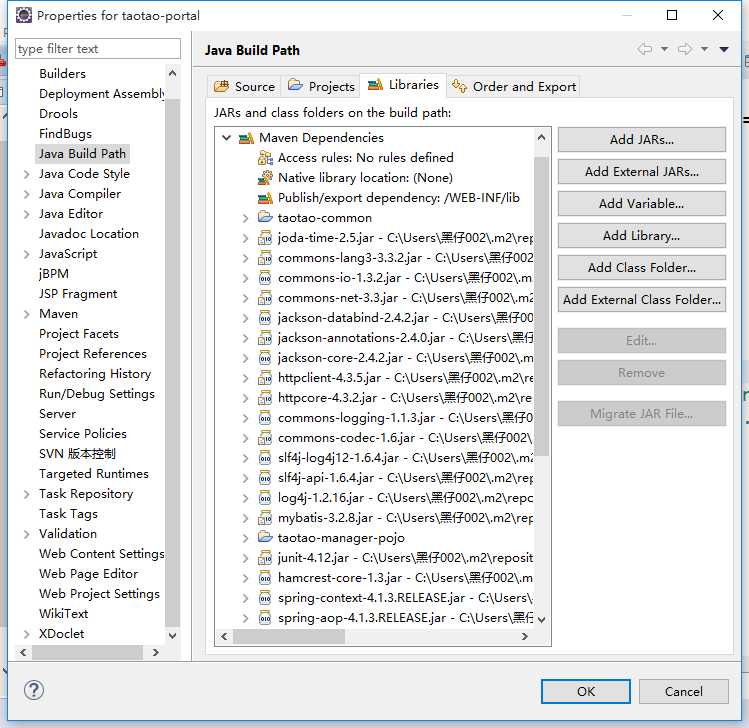Viewport: 749px width, 728px height.
Task: Click the slf4j-api-1.6.4.jar jar icon
Action: pyautogui.click(x=265, y=478)
